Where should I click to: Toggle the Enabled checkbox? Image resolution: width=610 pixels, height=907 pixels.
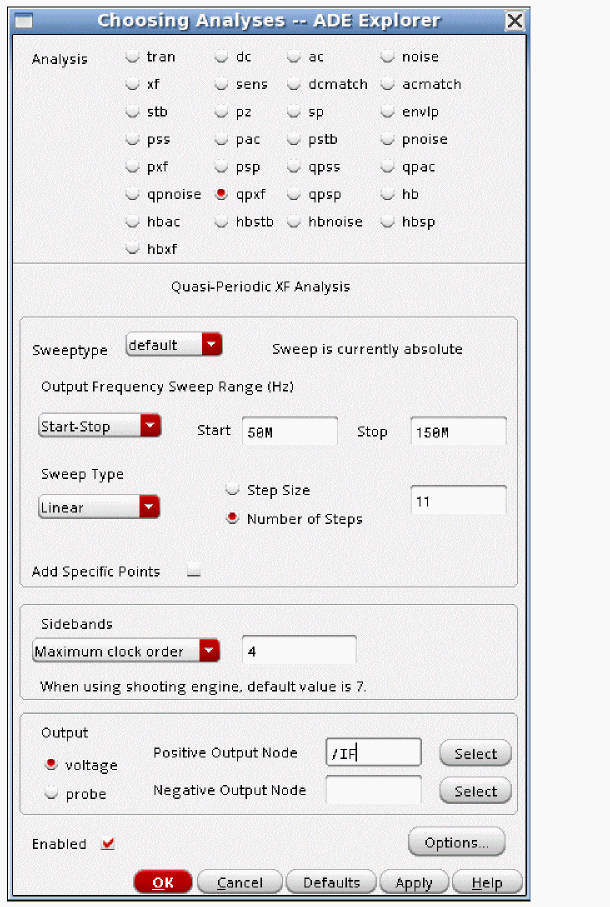click(108, 843)
